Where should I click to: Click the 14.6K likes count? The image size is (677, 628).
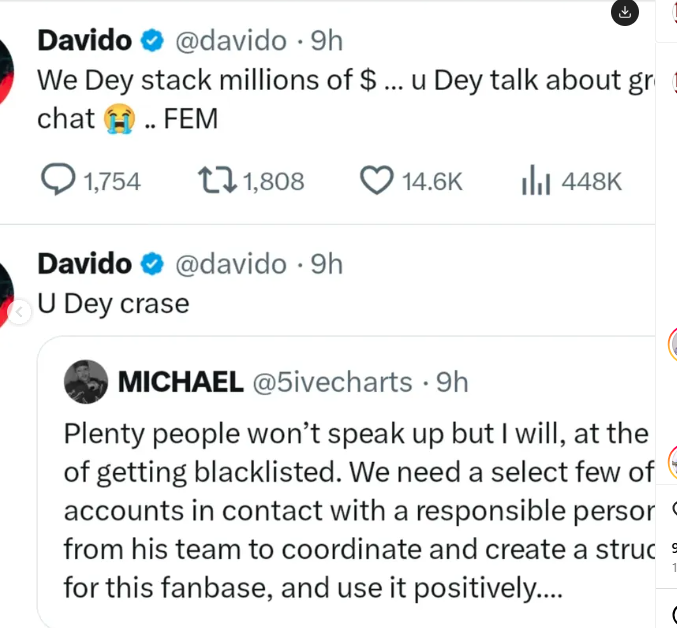(x=432, y=182)
